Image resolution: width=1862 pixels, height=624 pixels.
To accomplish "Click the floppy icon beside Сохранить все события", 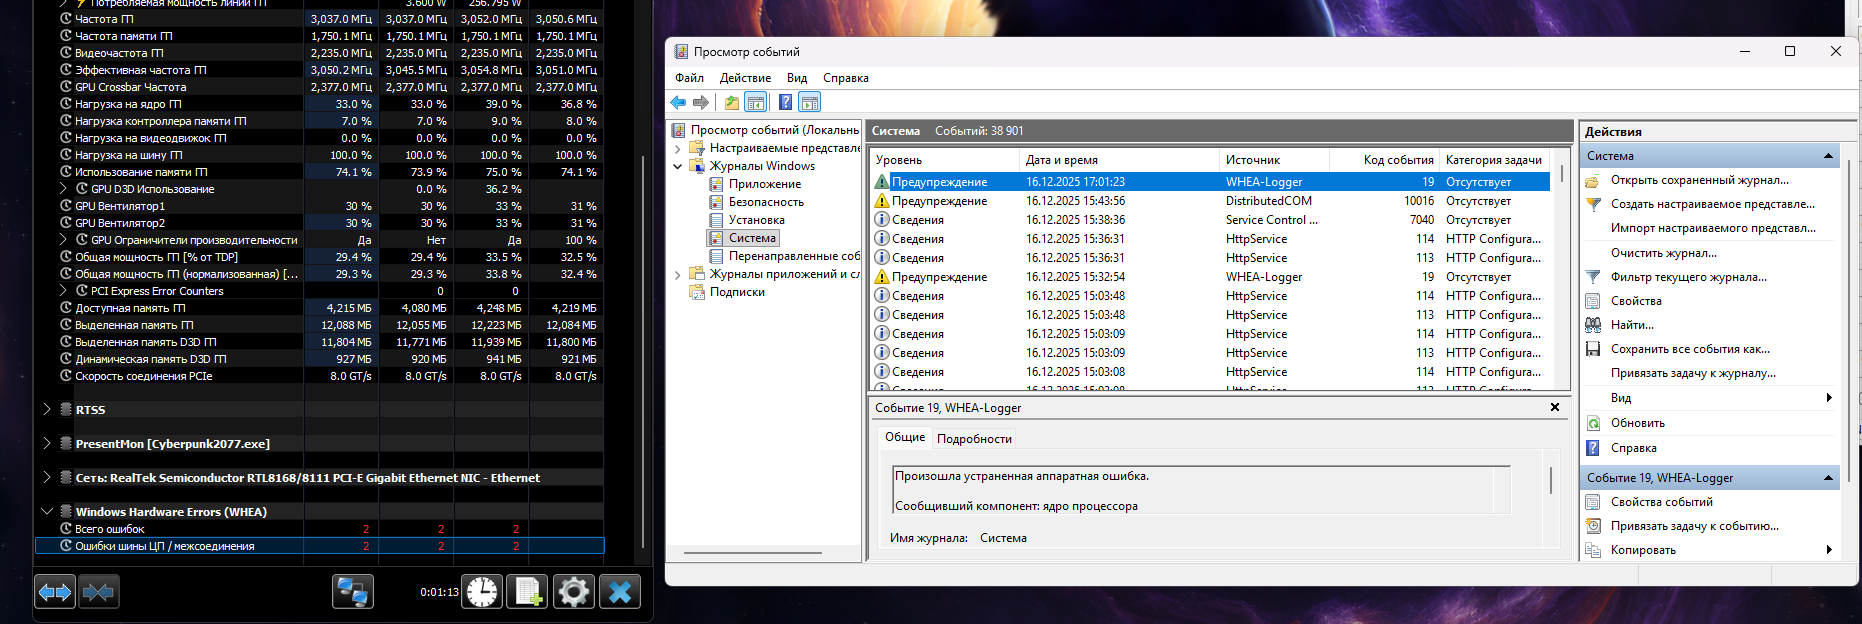I will [x=1593, y=349].
